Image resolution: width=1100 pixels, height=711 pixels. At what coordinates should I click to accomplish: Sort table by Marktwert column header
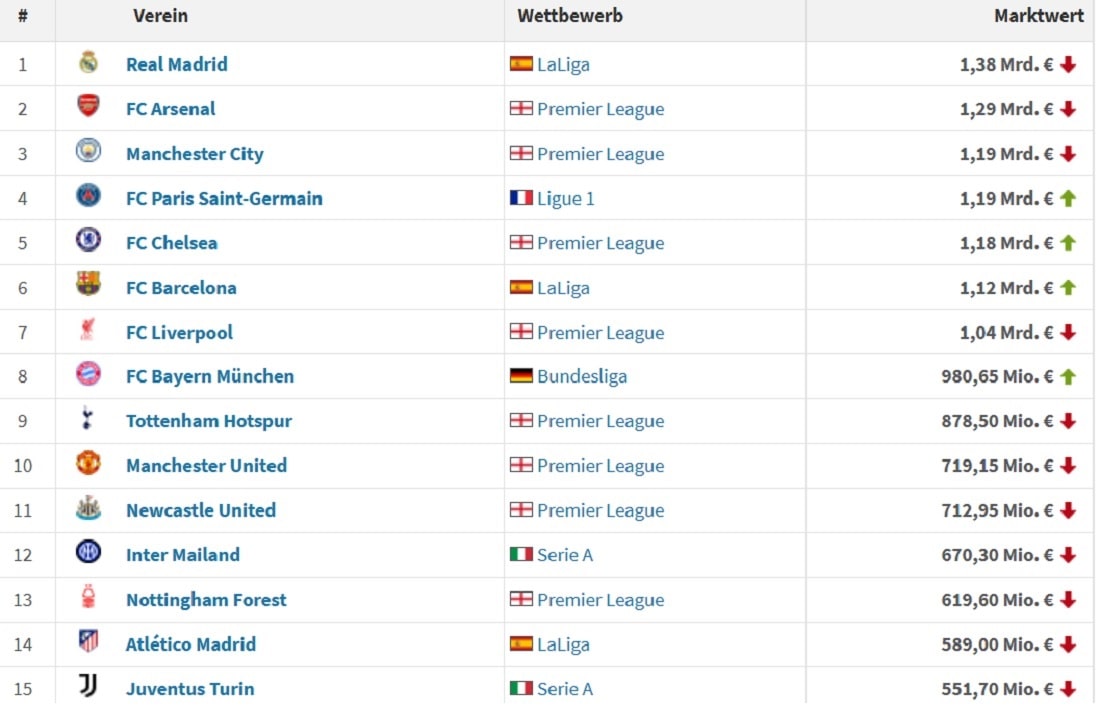click(x=1038, y=16)
